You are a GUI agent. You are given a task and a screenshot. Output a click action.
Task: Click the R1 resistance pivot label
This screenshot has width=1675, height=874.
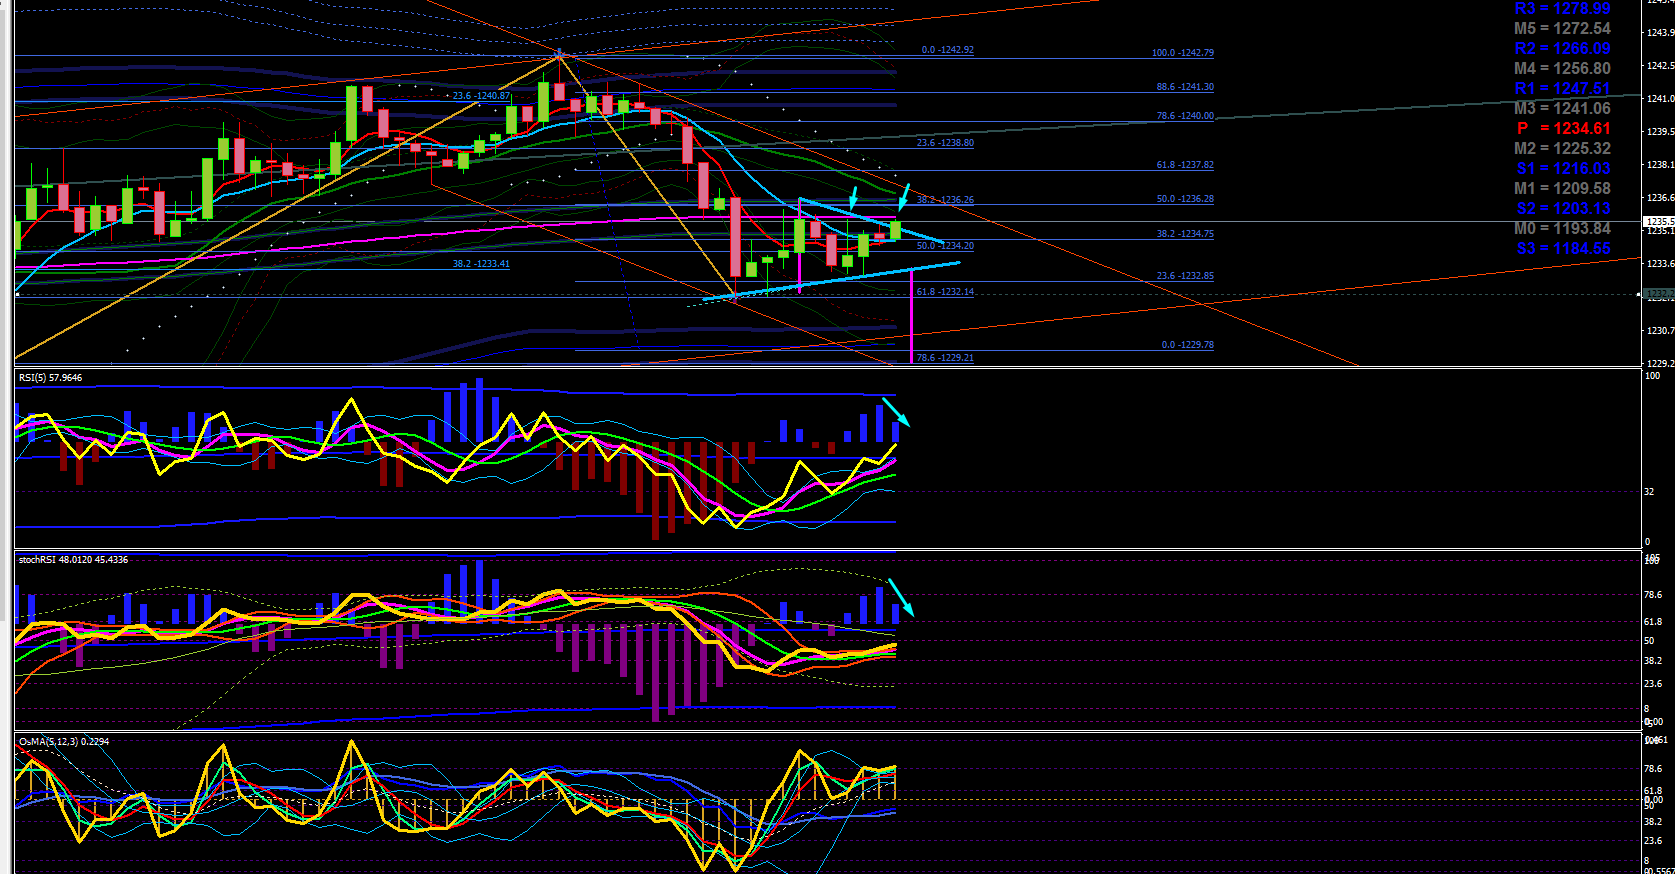click(x=1562, y=88)
